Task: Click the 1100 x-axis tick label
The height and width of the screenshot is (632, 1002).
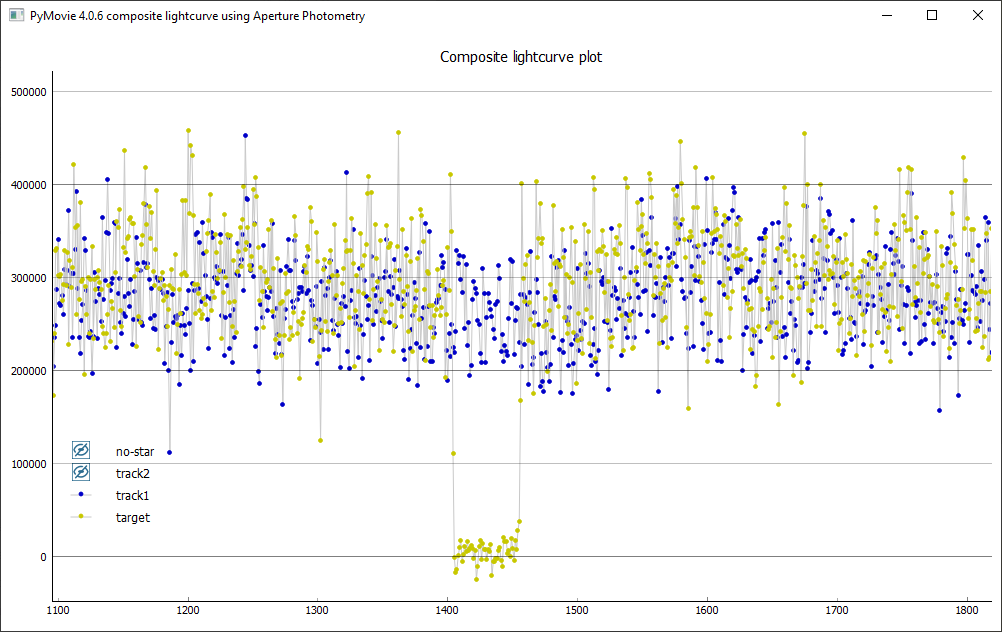Action: pyautogui.click(x=57, y=609)
